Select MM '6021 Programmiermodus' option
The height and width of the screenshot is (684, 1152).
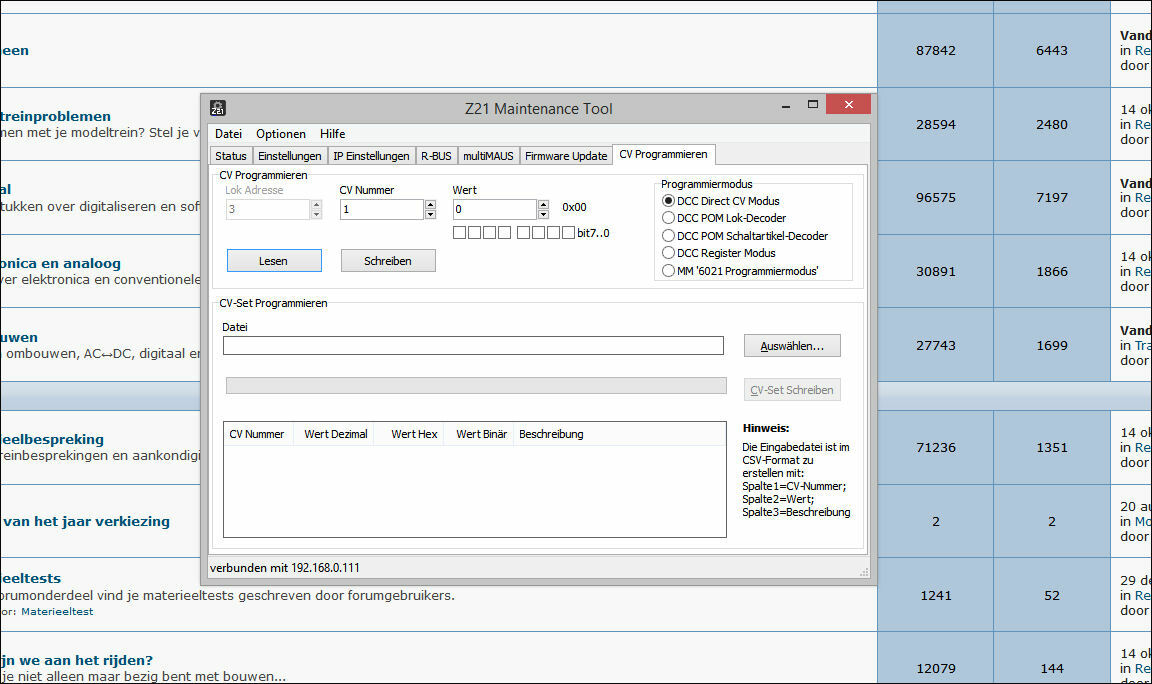[668, 271]
